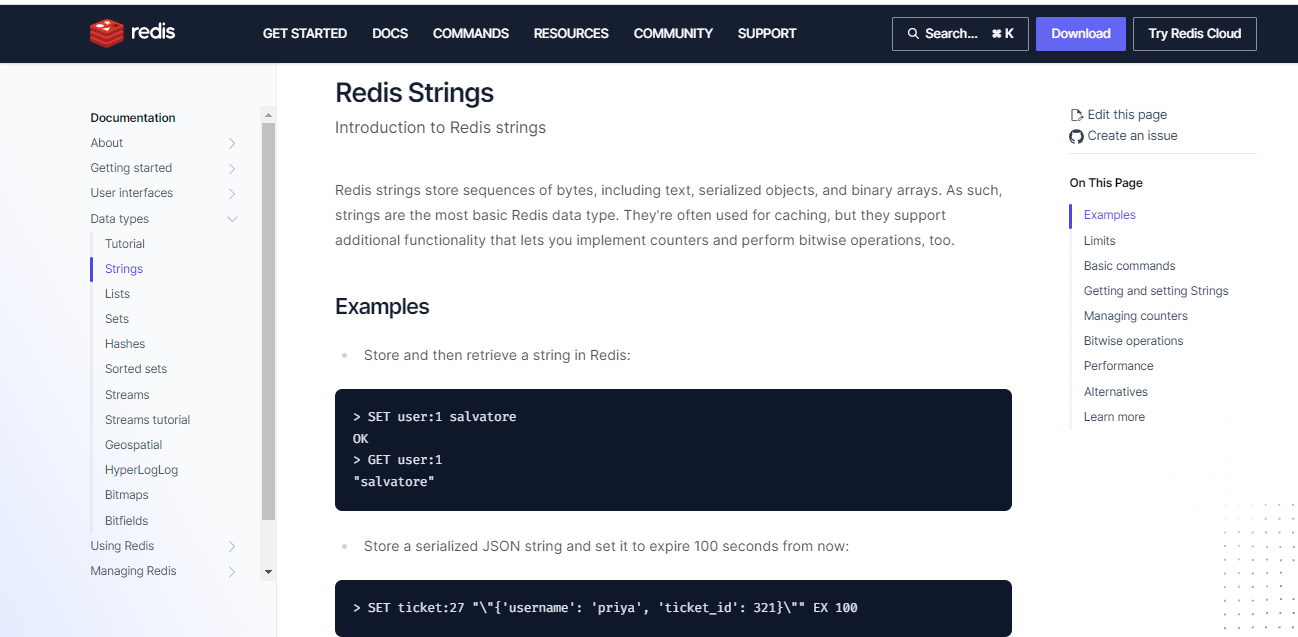This screenshot has height=637, width=1298.
Task: Open Using Redis in the sidebar
Action: tap(122, 546)
